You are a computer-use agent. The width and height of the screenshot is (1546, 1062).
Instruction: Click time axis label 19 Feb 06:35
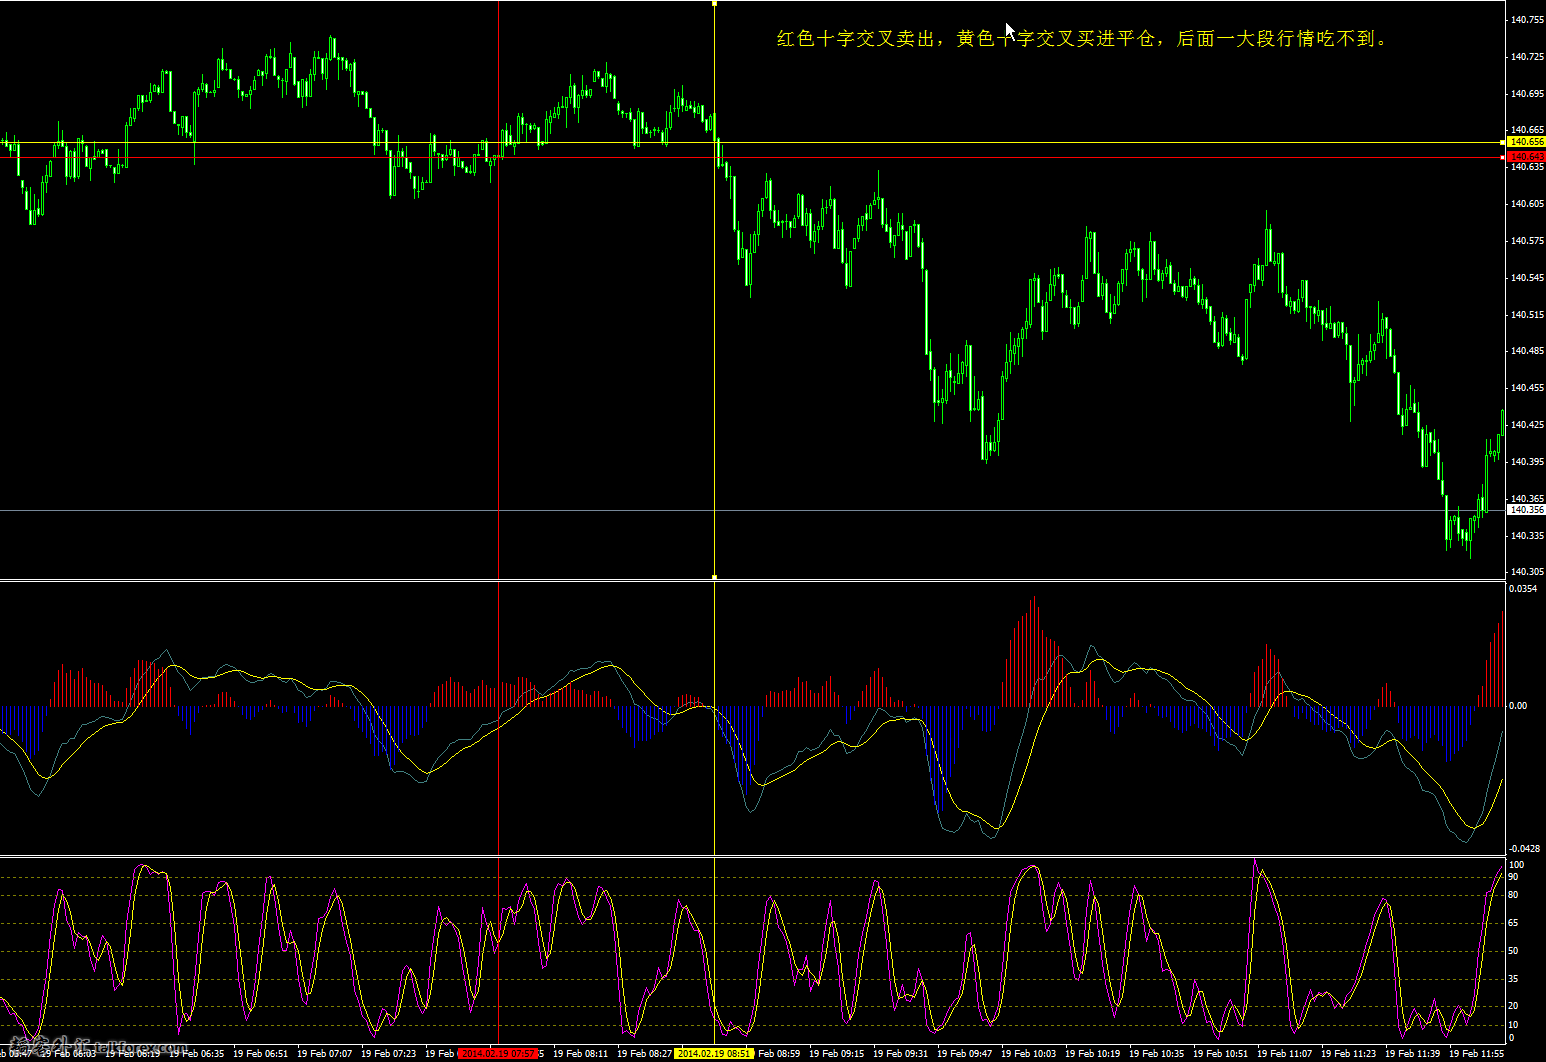[196, 1053]
